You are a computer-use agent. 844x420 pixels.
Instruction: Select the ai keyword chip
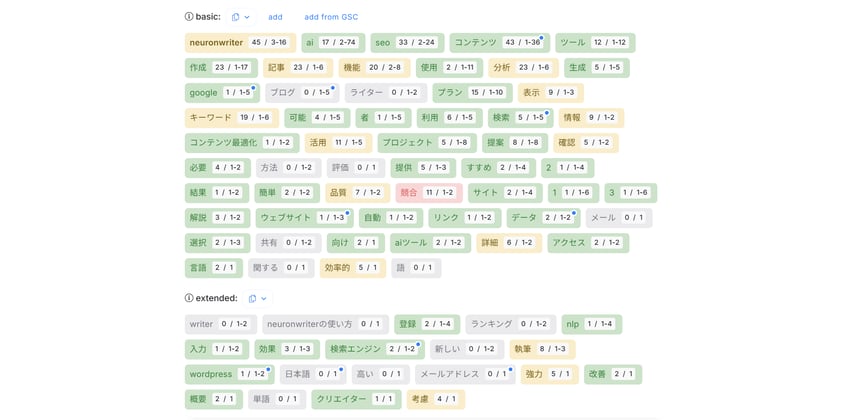[333, 43]
